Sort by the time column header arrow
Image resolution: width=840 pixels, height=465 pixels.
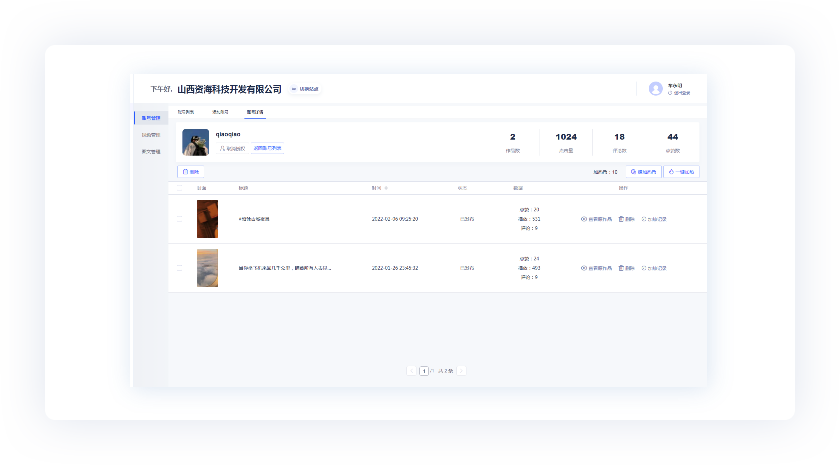pyautogui.click(x=387, y=187)
